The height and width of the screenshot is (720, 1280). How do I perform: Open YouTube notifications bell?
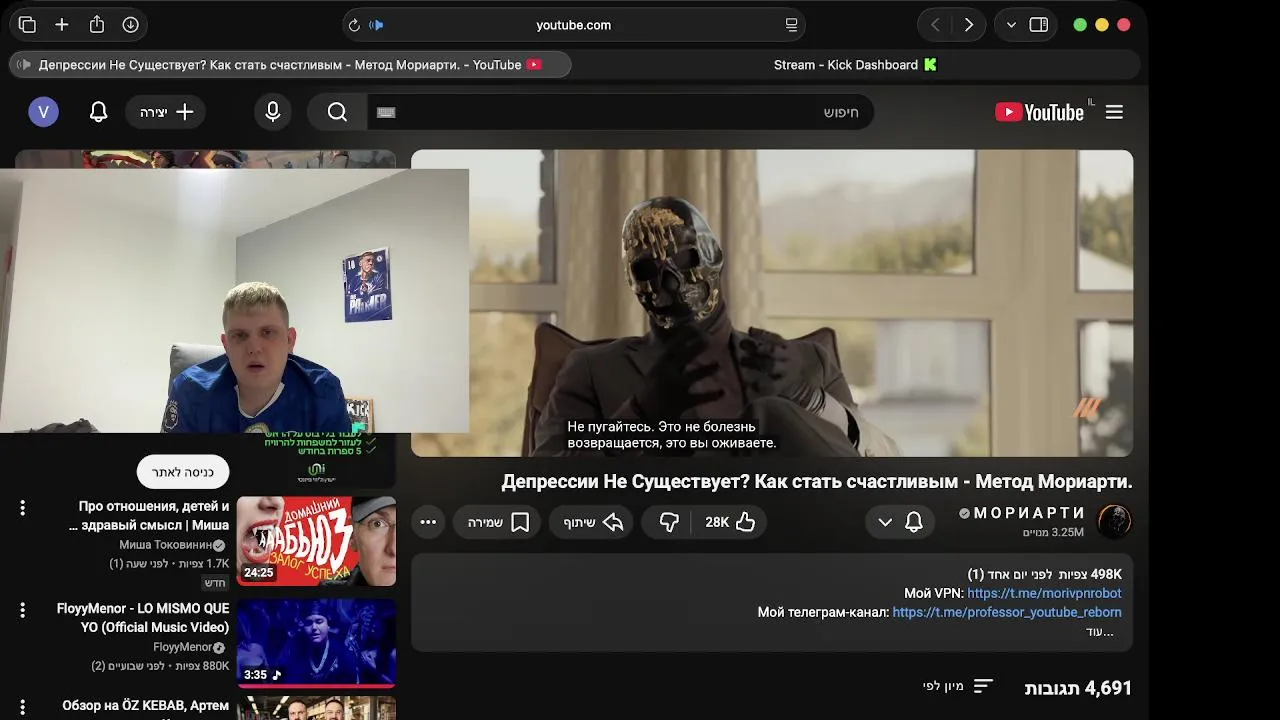(98, 112)
